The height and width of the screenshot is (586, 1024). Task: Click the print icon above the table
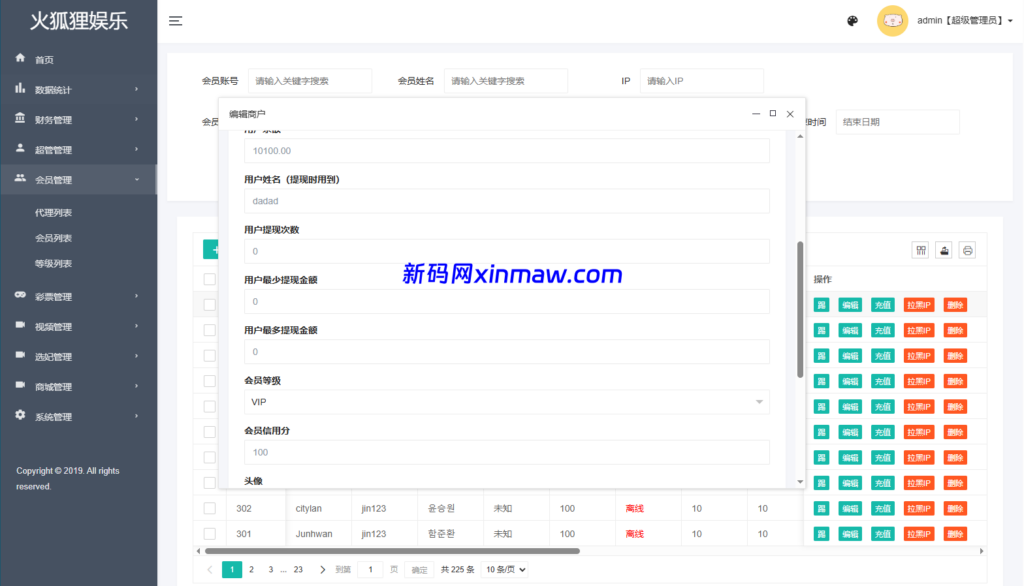[x=968, y=250]
